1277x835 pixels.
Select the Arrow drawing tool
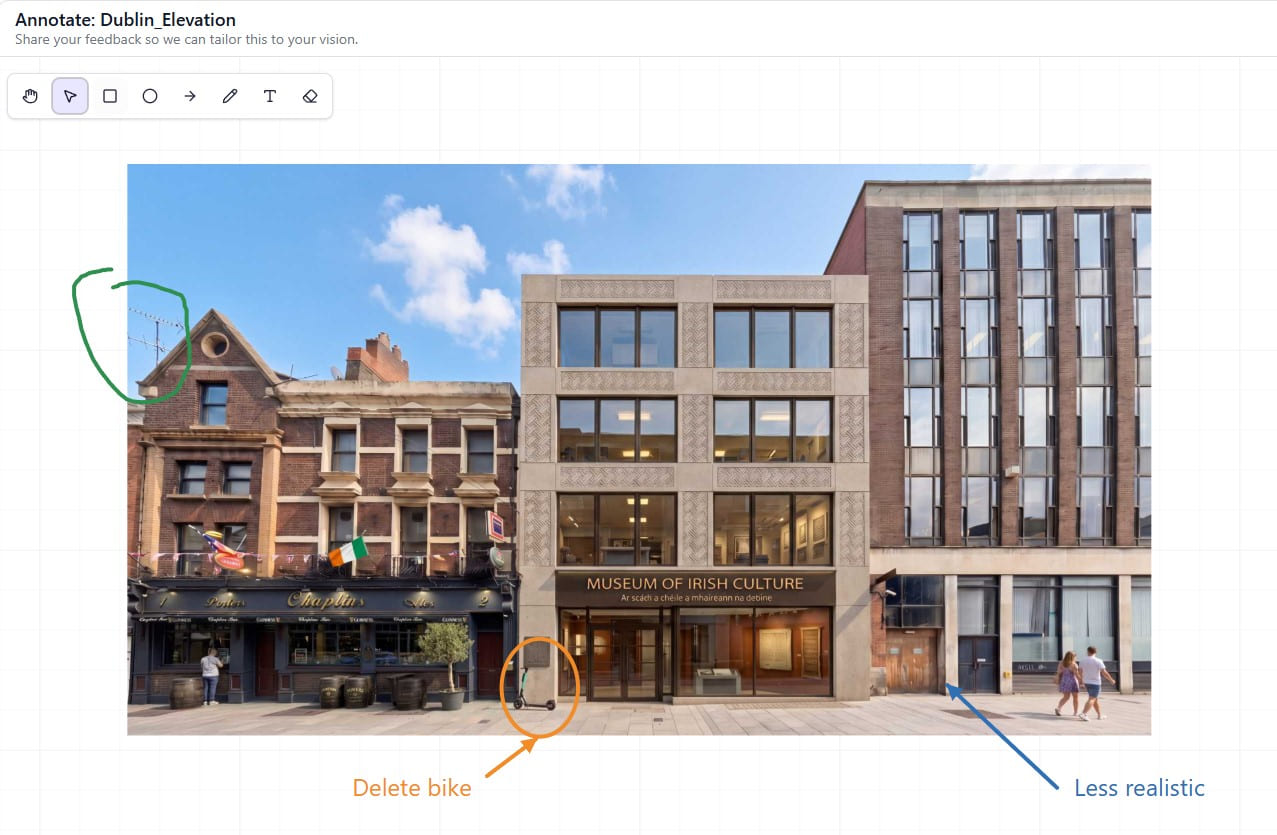(190, 96)
